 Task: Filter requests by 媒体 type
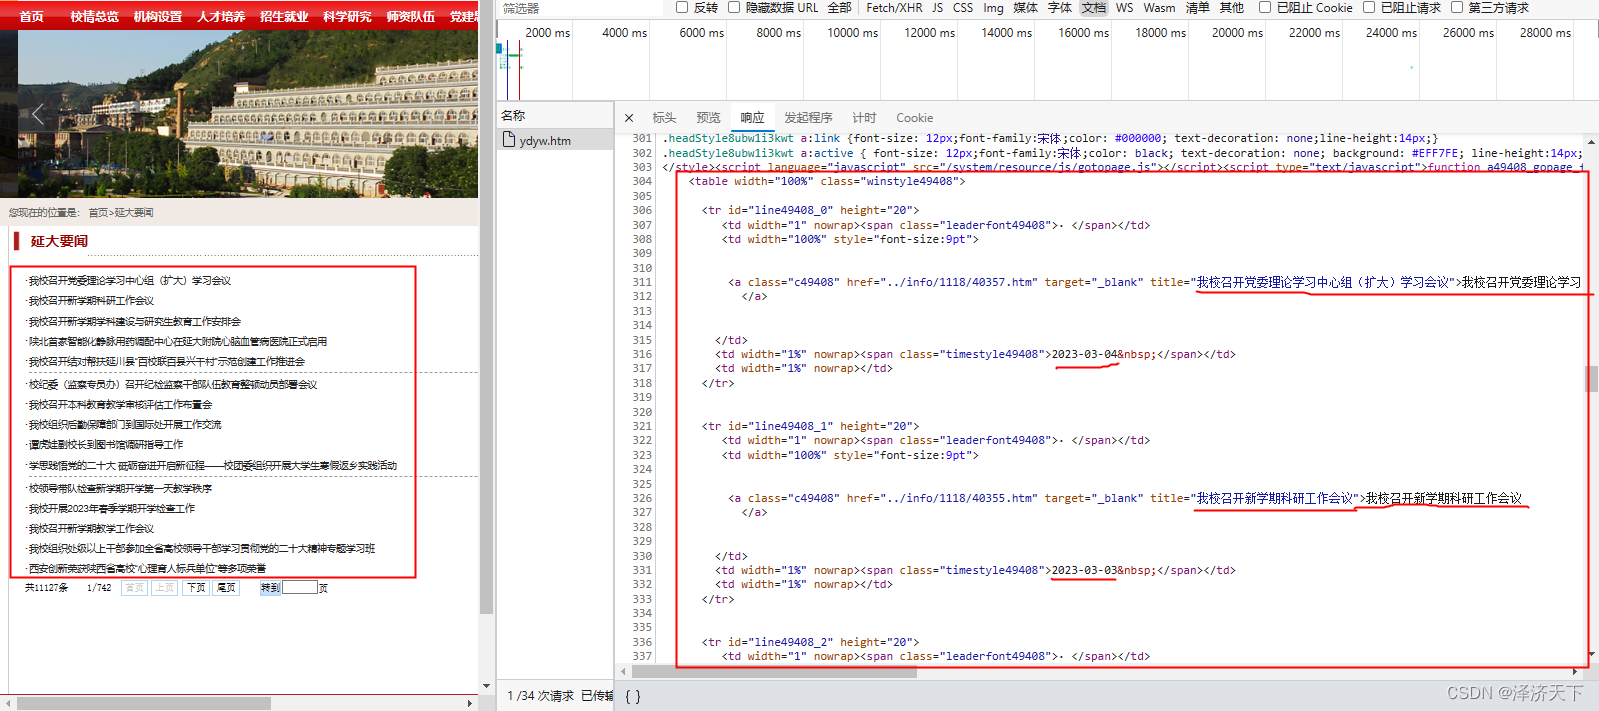(1026, 7)
